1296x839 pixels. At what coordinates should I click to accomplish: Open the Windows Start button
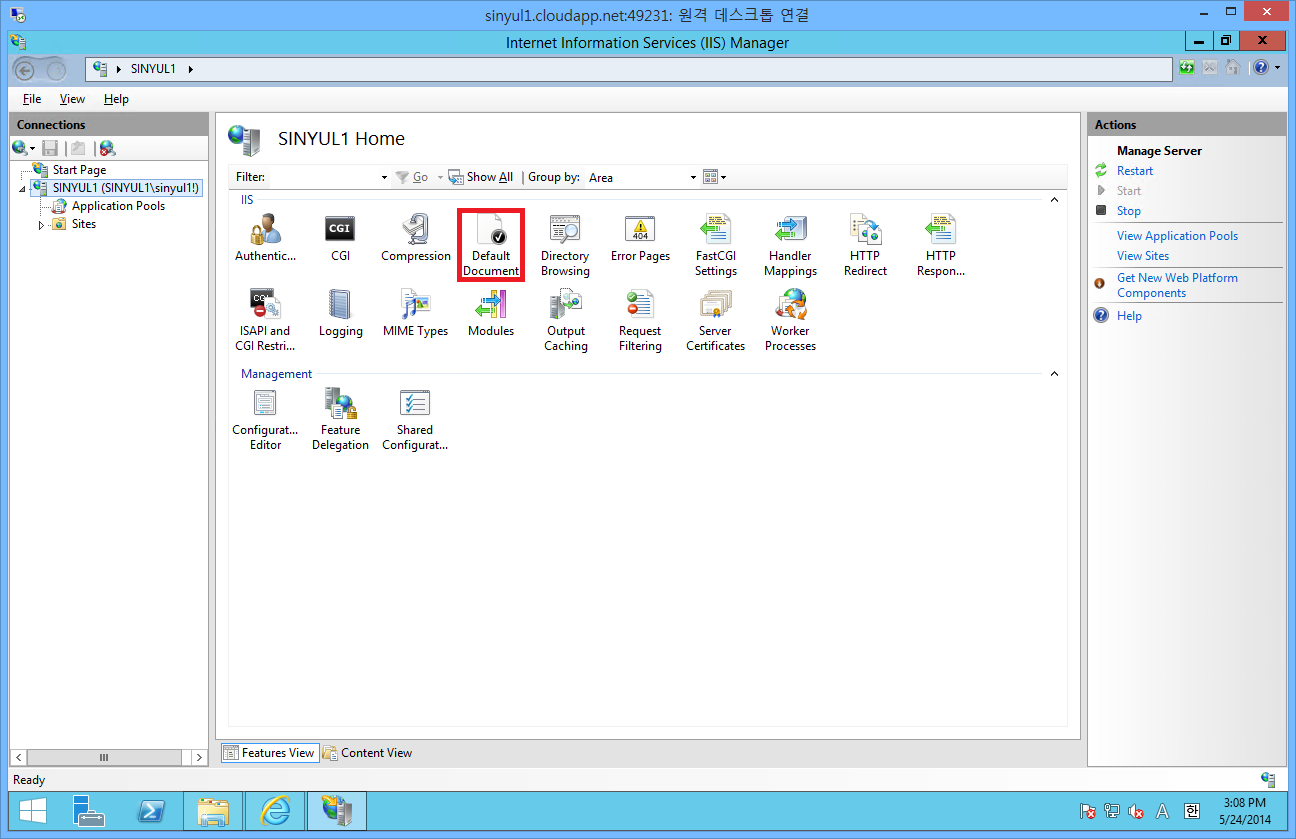pos(33,811)
